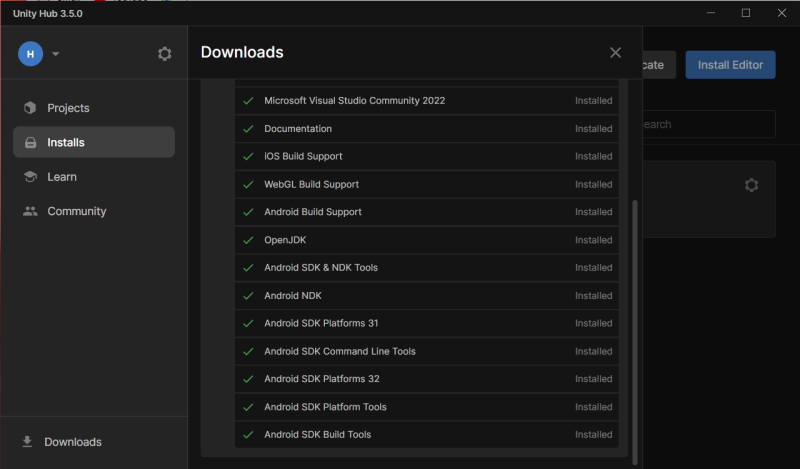This screenshot has height=469, width=800.
Task: Open the editor install gear options
Action: pos(751,185)
